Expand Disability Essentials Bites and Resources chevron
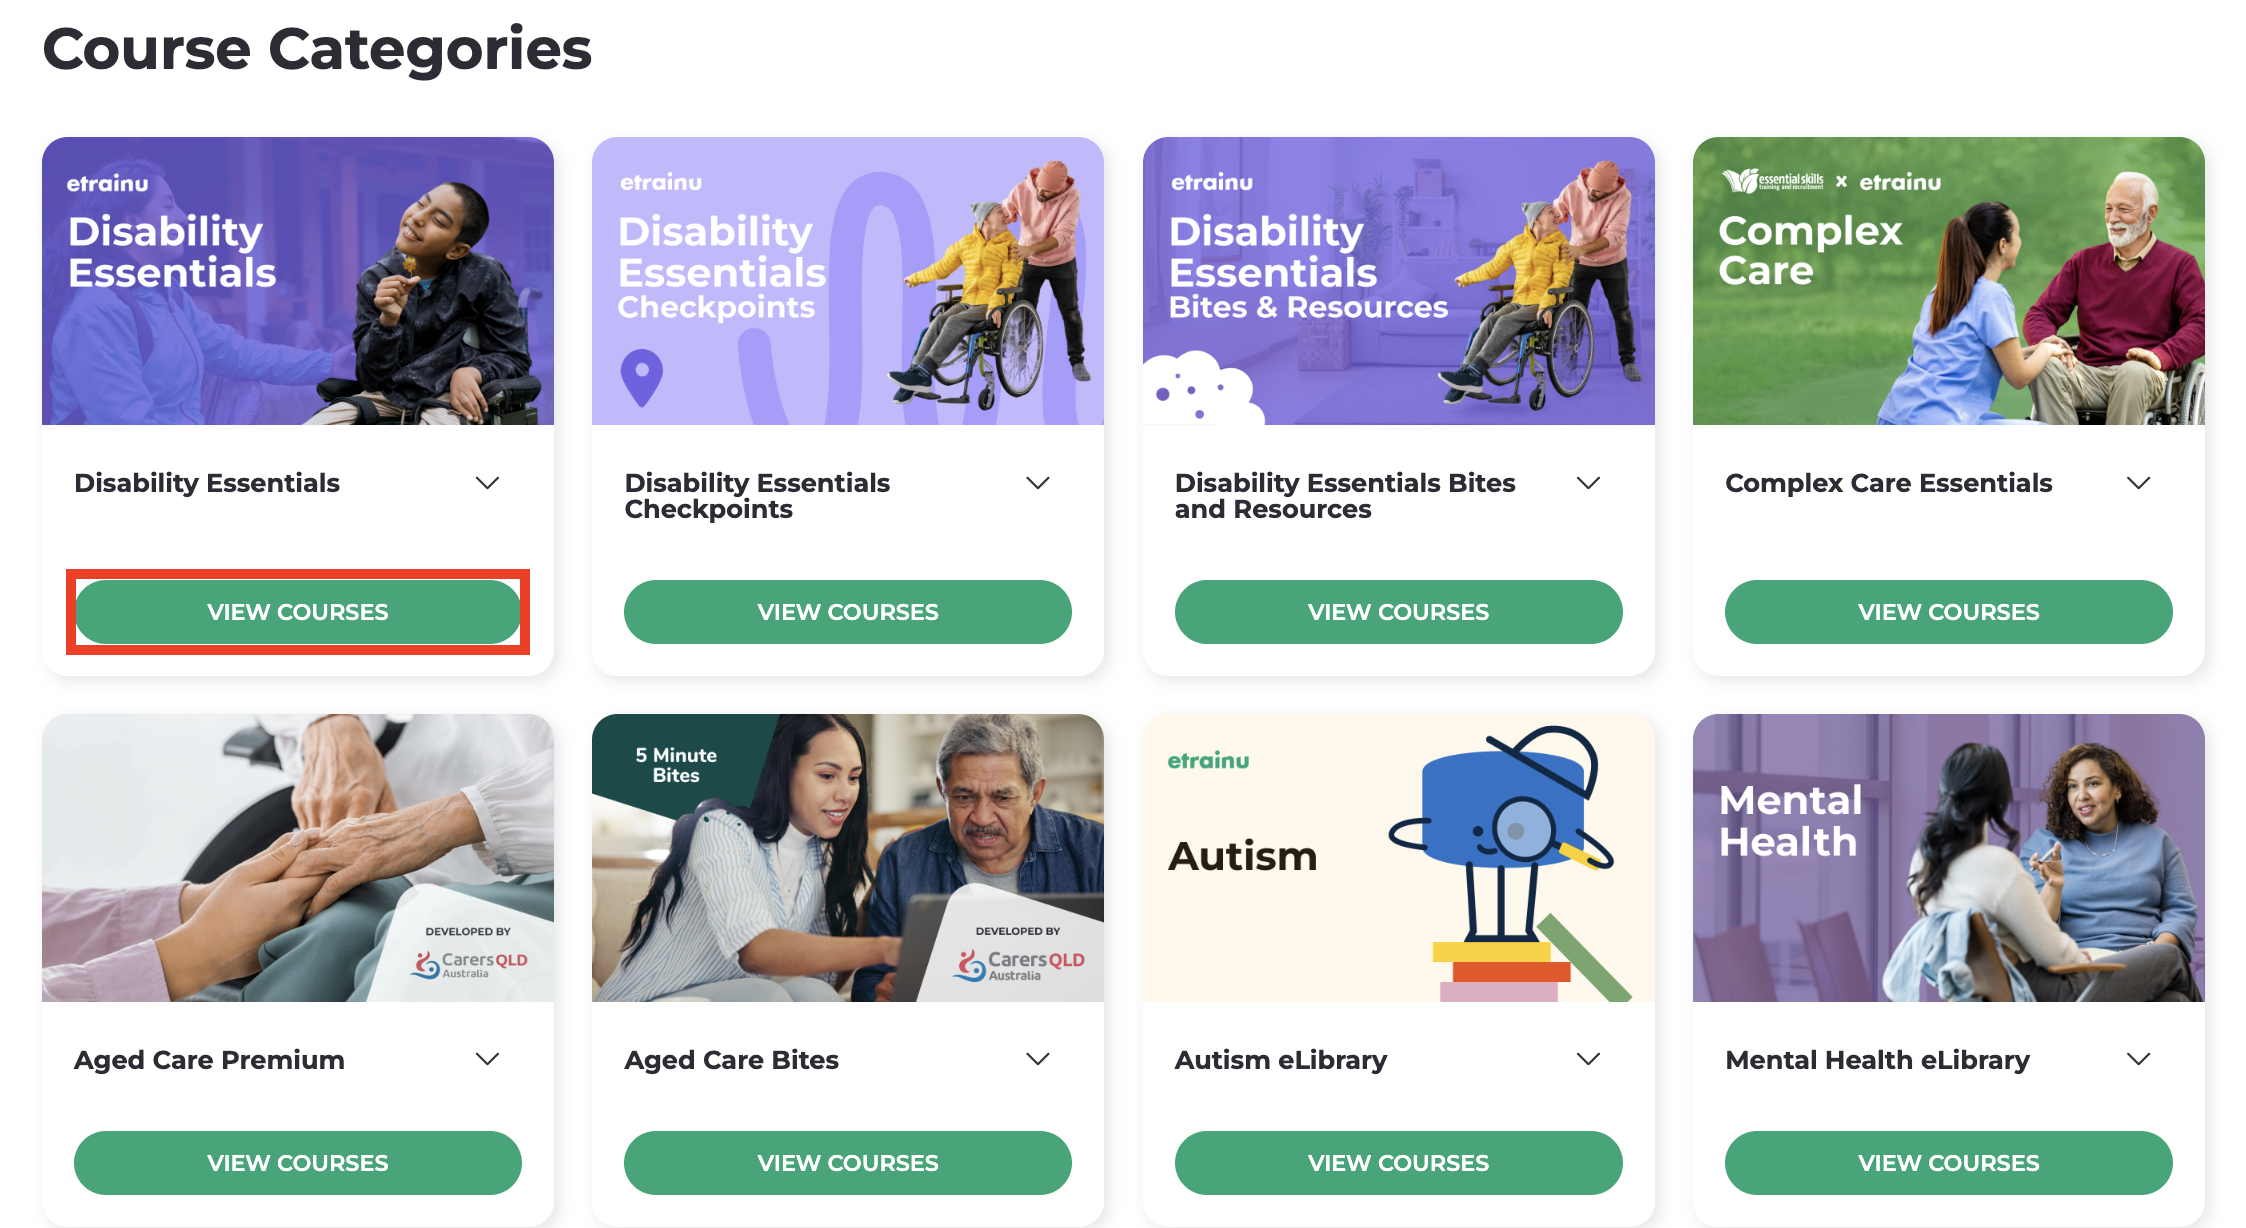This screenshot has width=2246, height=1228. pyautogui.click(x=1588, y=483)
